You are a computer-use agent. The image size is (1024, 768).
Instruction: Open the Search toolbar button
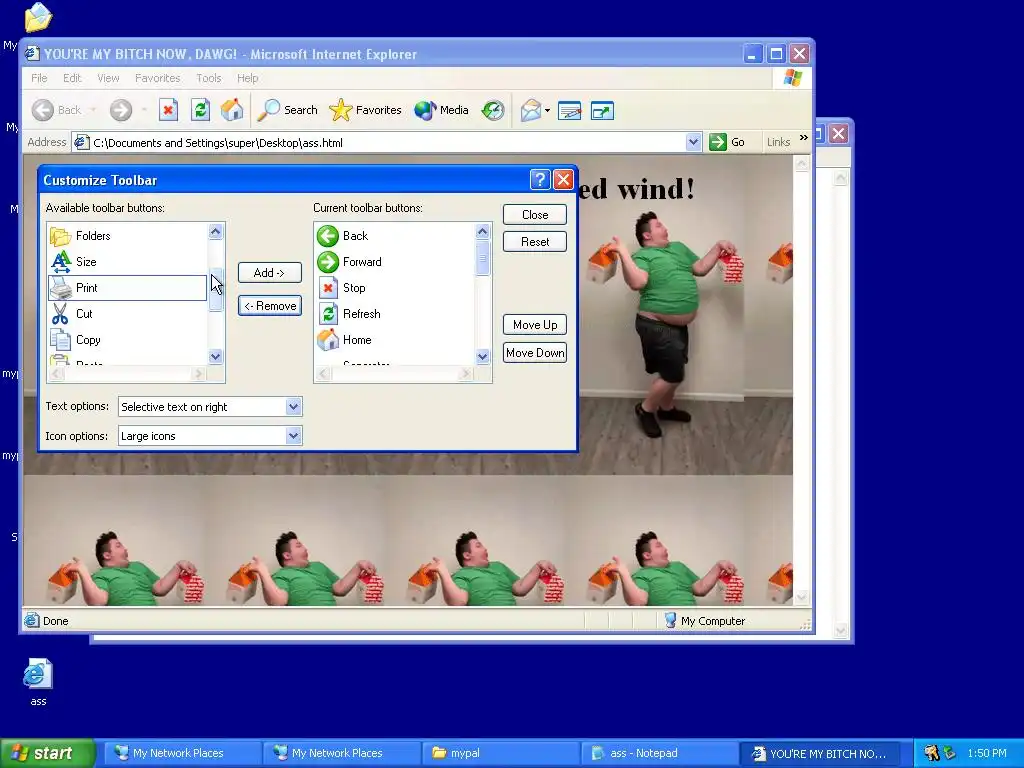287,110
